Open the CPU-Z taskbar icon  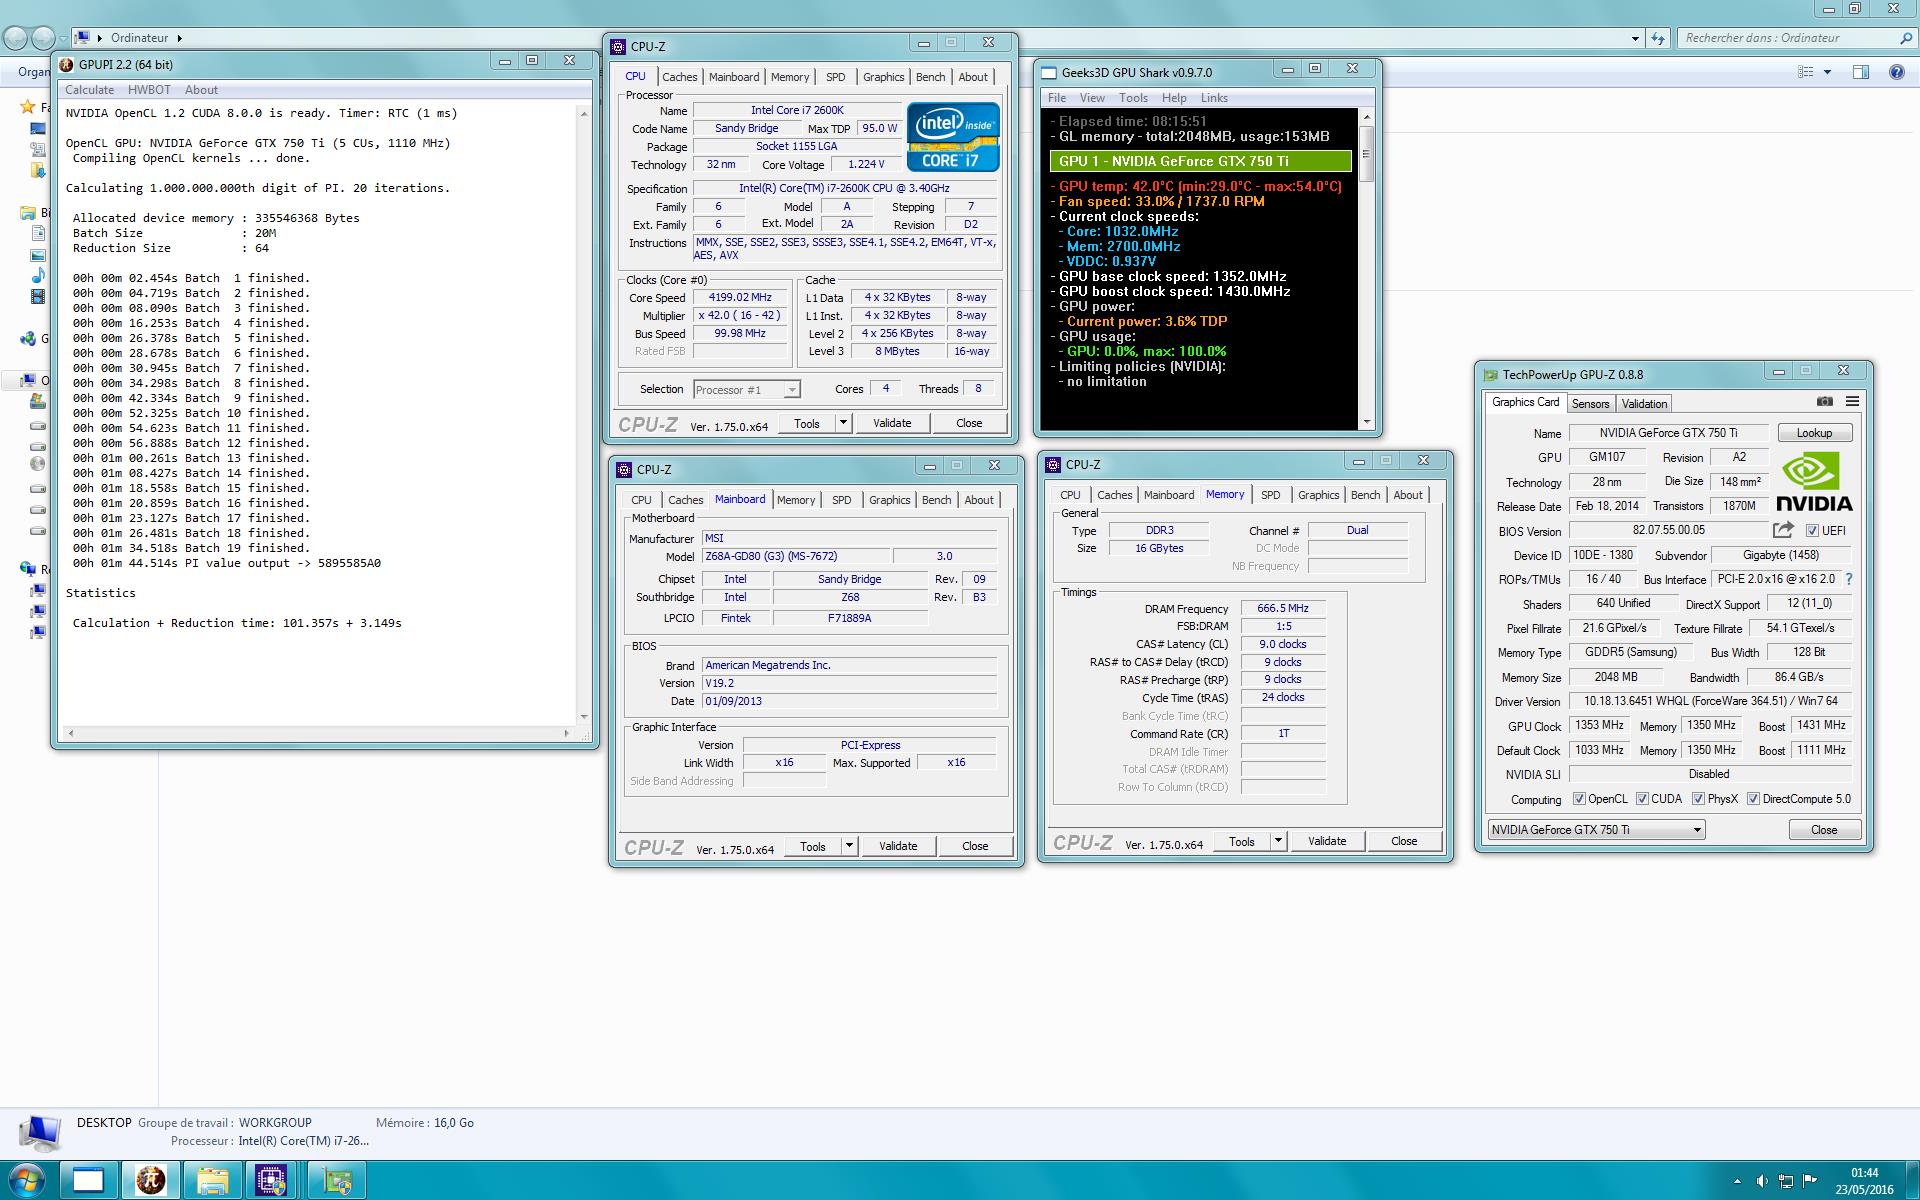point(271,1181)
